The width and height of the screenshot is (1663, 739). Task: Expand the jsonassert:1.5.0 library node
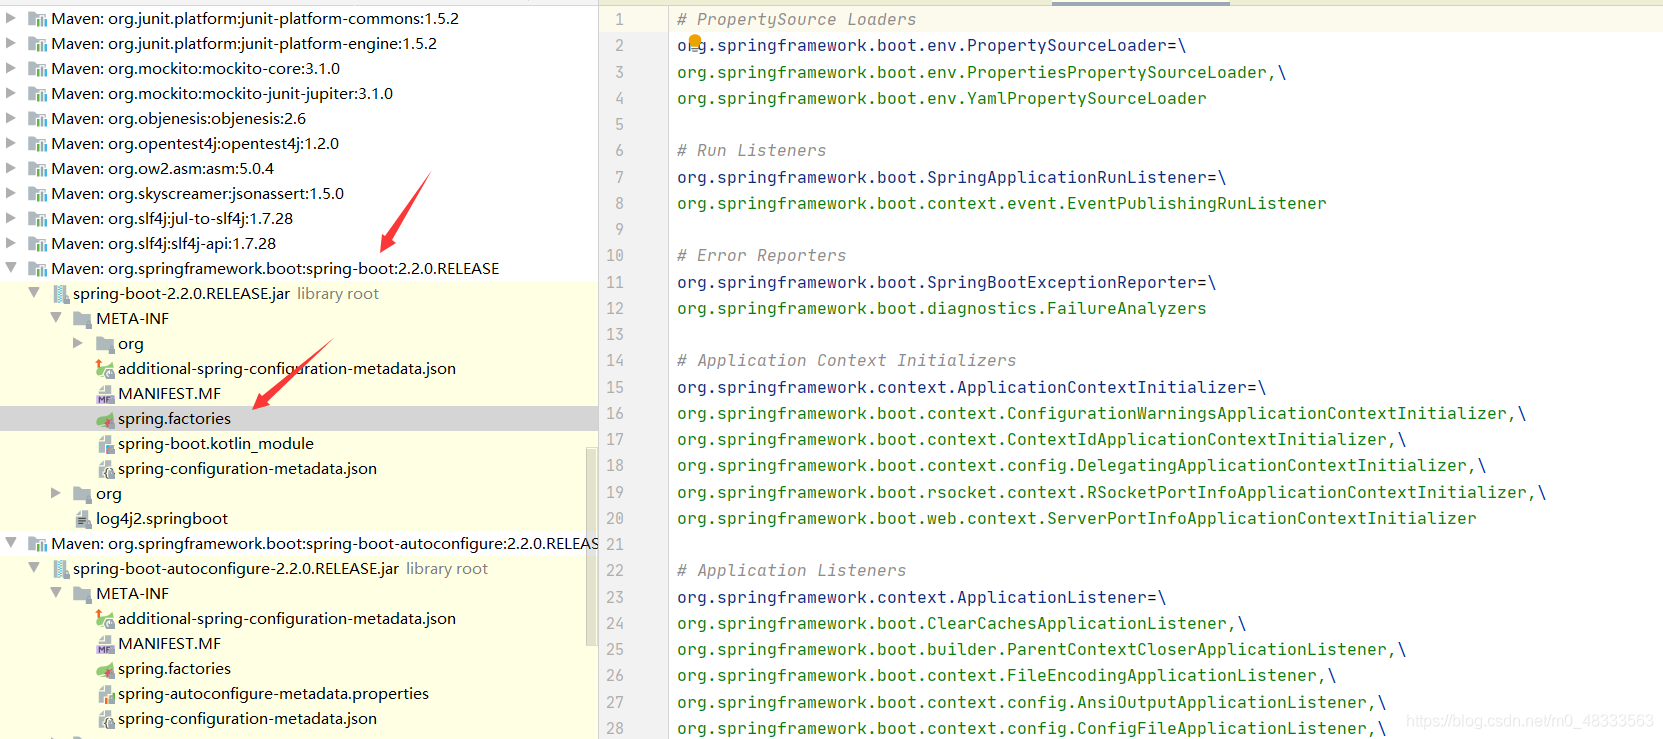point(11,193)
